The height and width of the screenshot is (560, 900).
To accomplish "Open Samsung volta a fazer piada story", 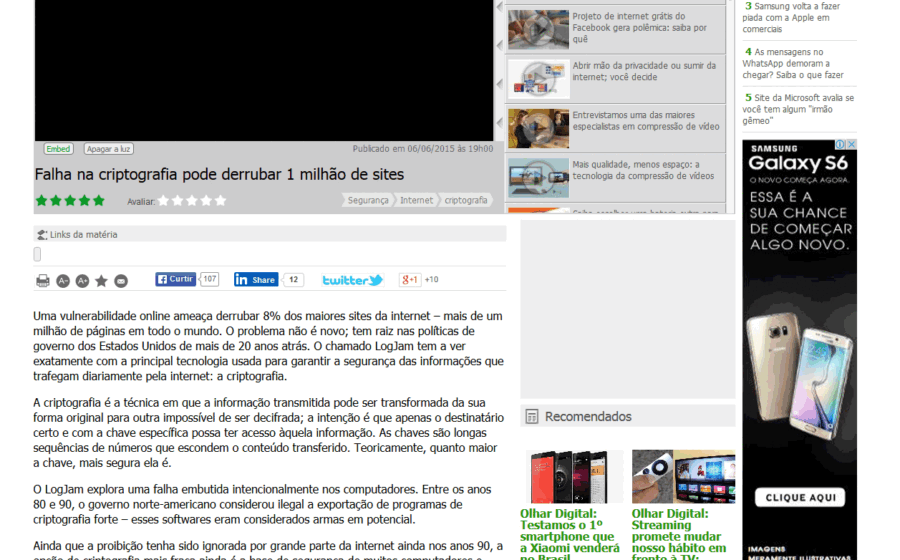I will pyautogui.click(x=792, y=17).
